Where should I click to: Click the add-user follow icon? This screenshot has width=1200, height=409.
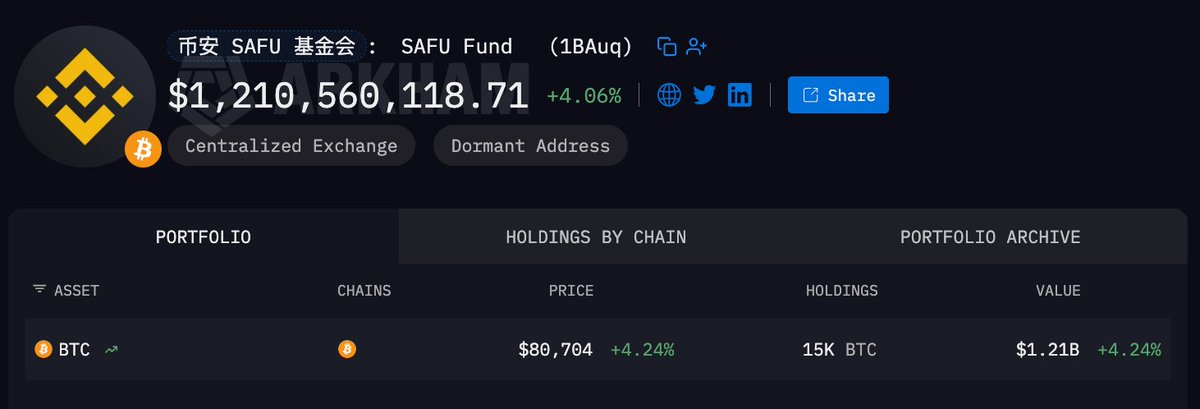697,46
